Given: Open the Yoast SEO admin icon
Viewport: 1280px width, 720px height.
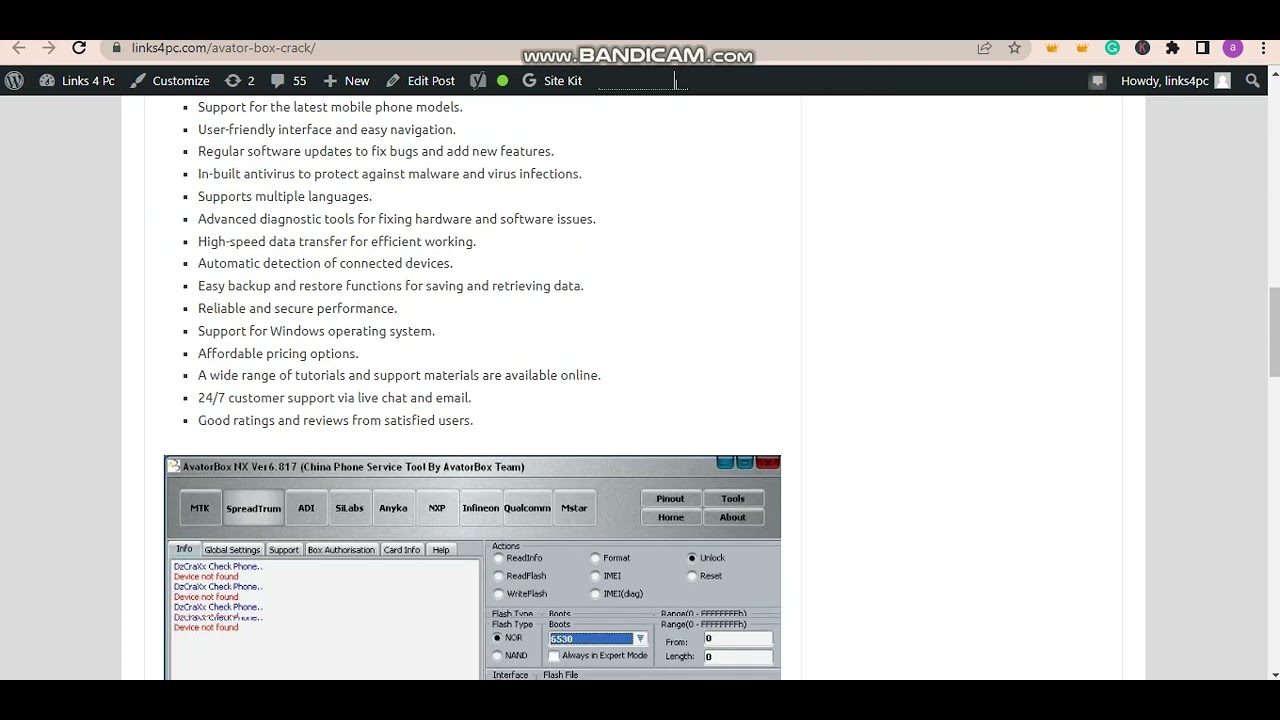Looking at the screenshot, I should [478, 81].
